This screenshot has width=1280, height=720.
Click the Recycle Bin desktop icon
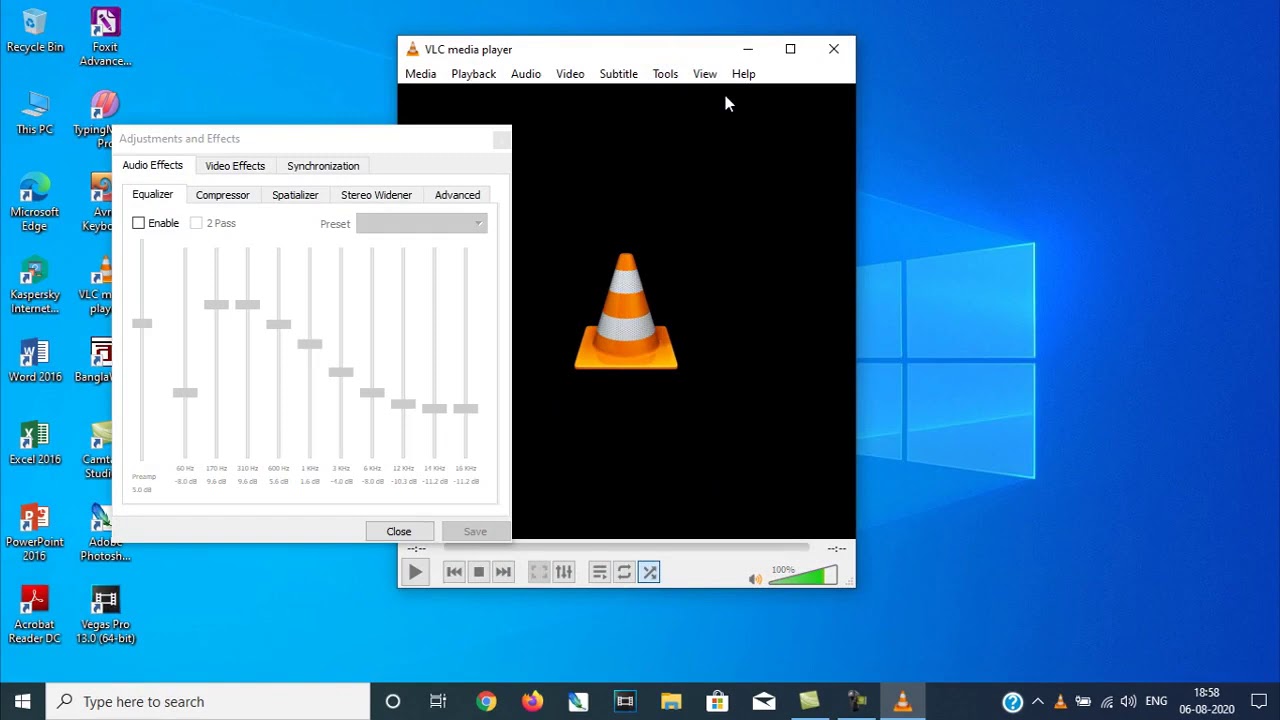tap(35, 30)
